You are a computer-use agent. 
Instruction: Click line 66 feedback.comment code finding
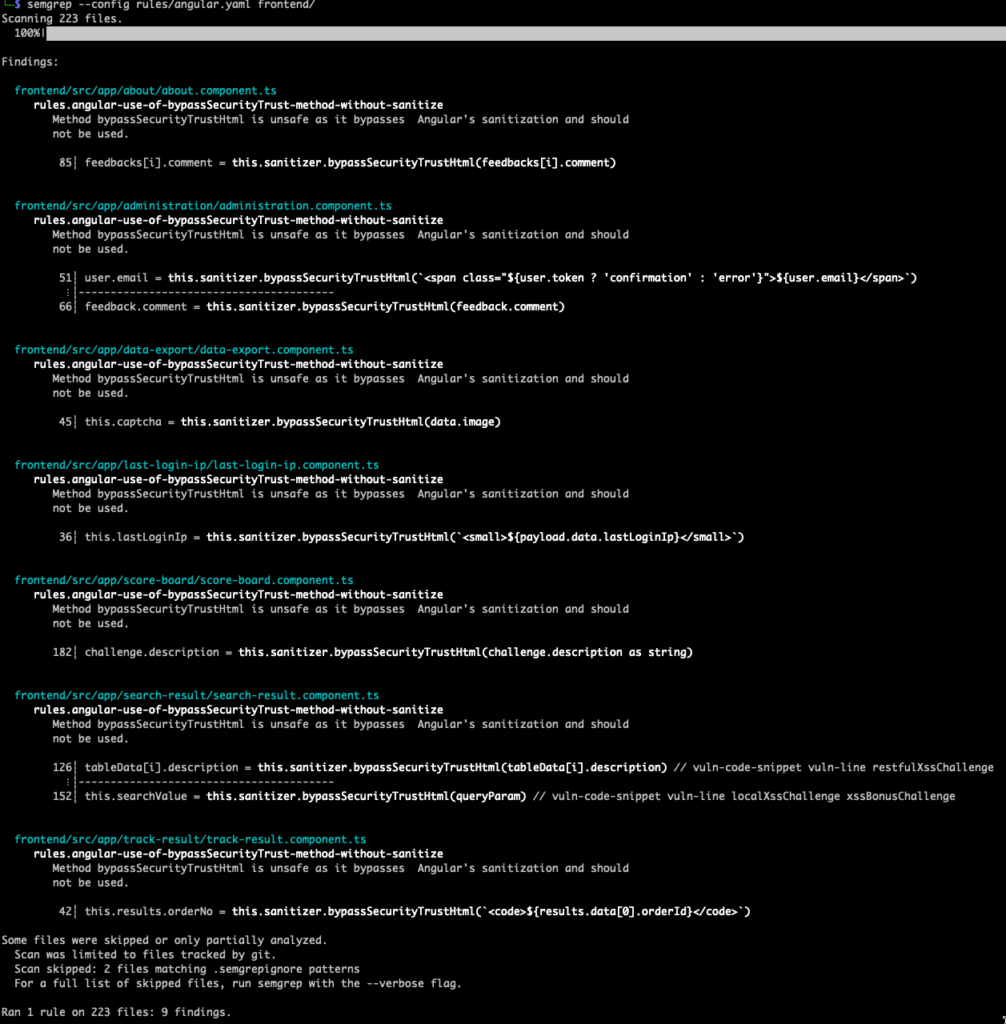pos(325,307)
